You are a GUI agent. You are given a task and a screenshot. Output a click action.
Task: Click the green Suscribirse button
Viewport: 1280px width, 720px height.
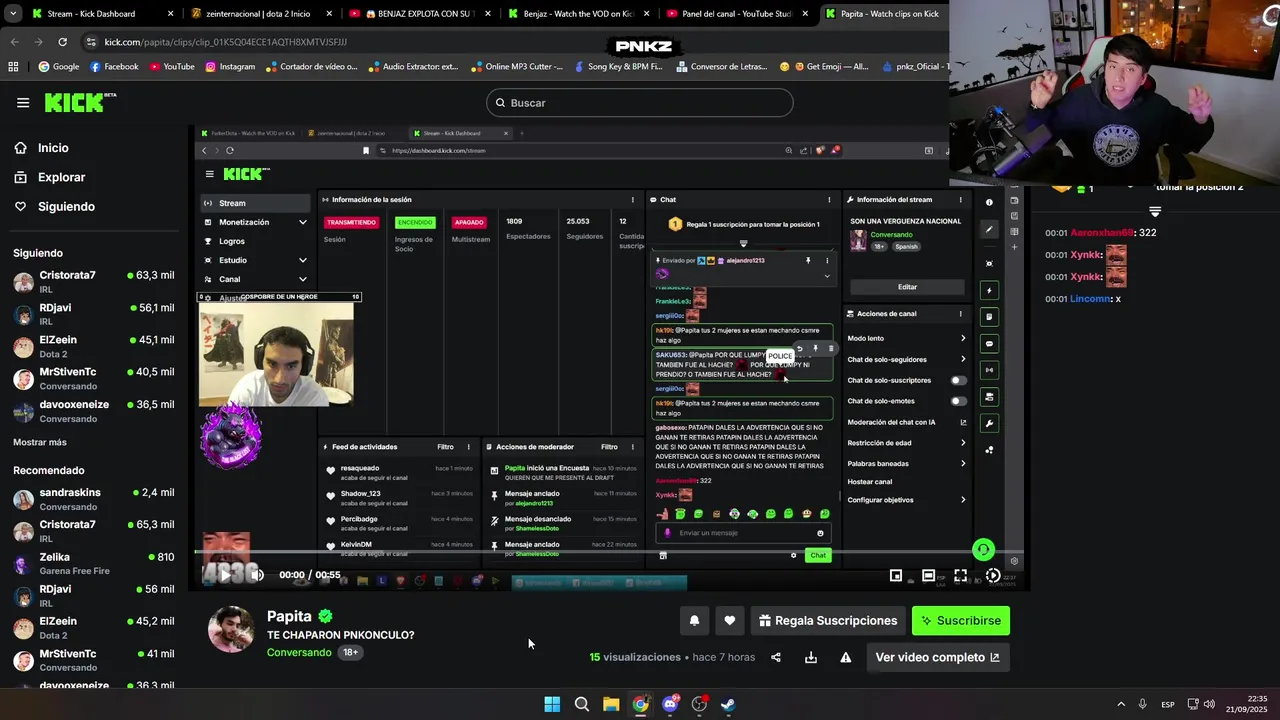(961, 621)
